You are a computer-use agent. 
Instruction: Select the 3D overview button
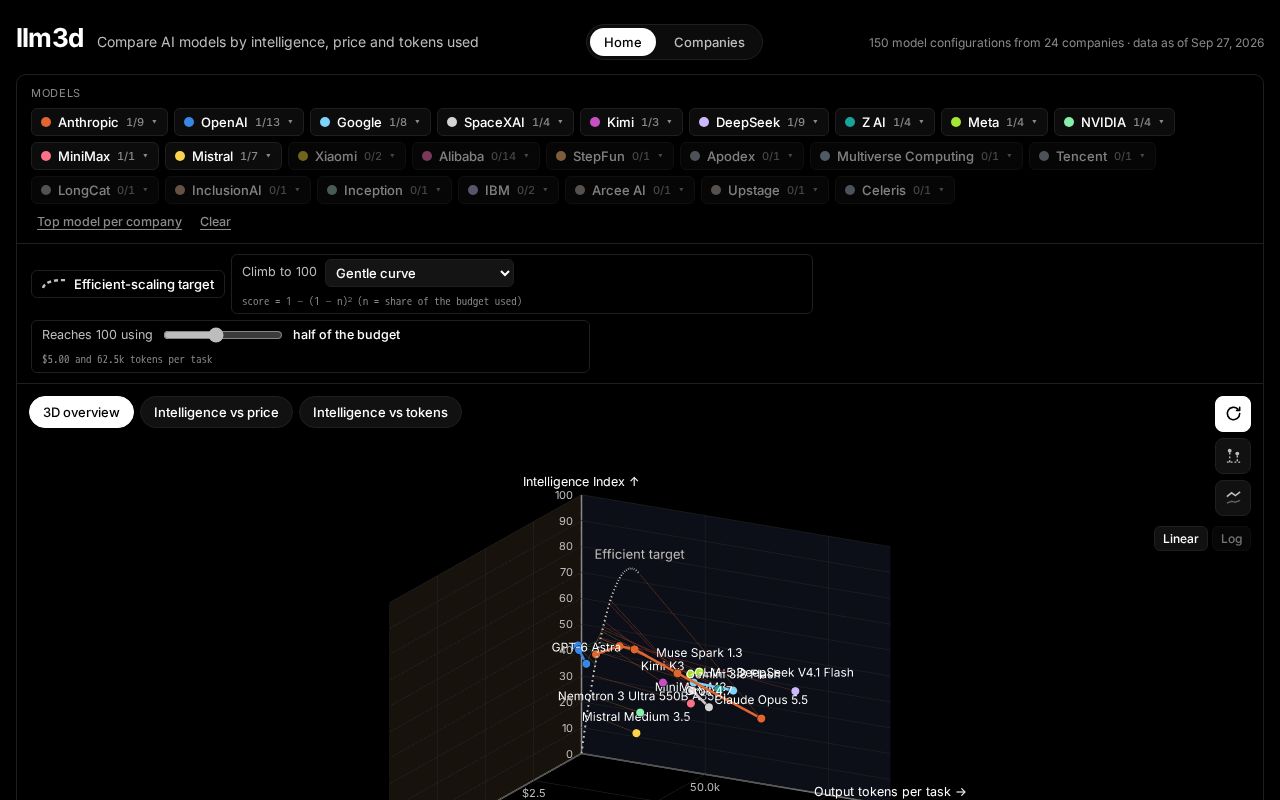pyautogui.click(x=81, y=412)
